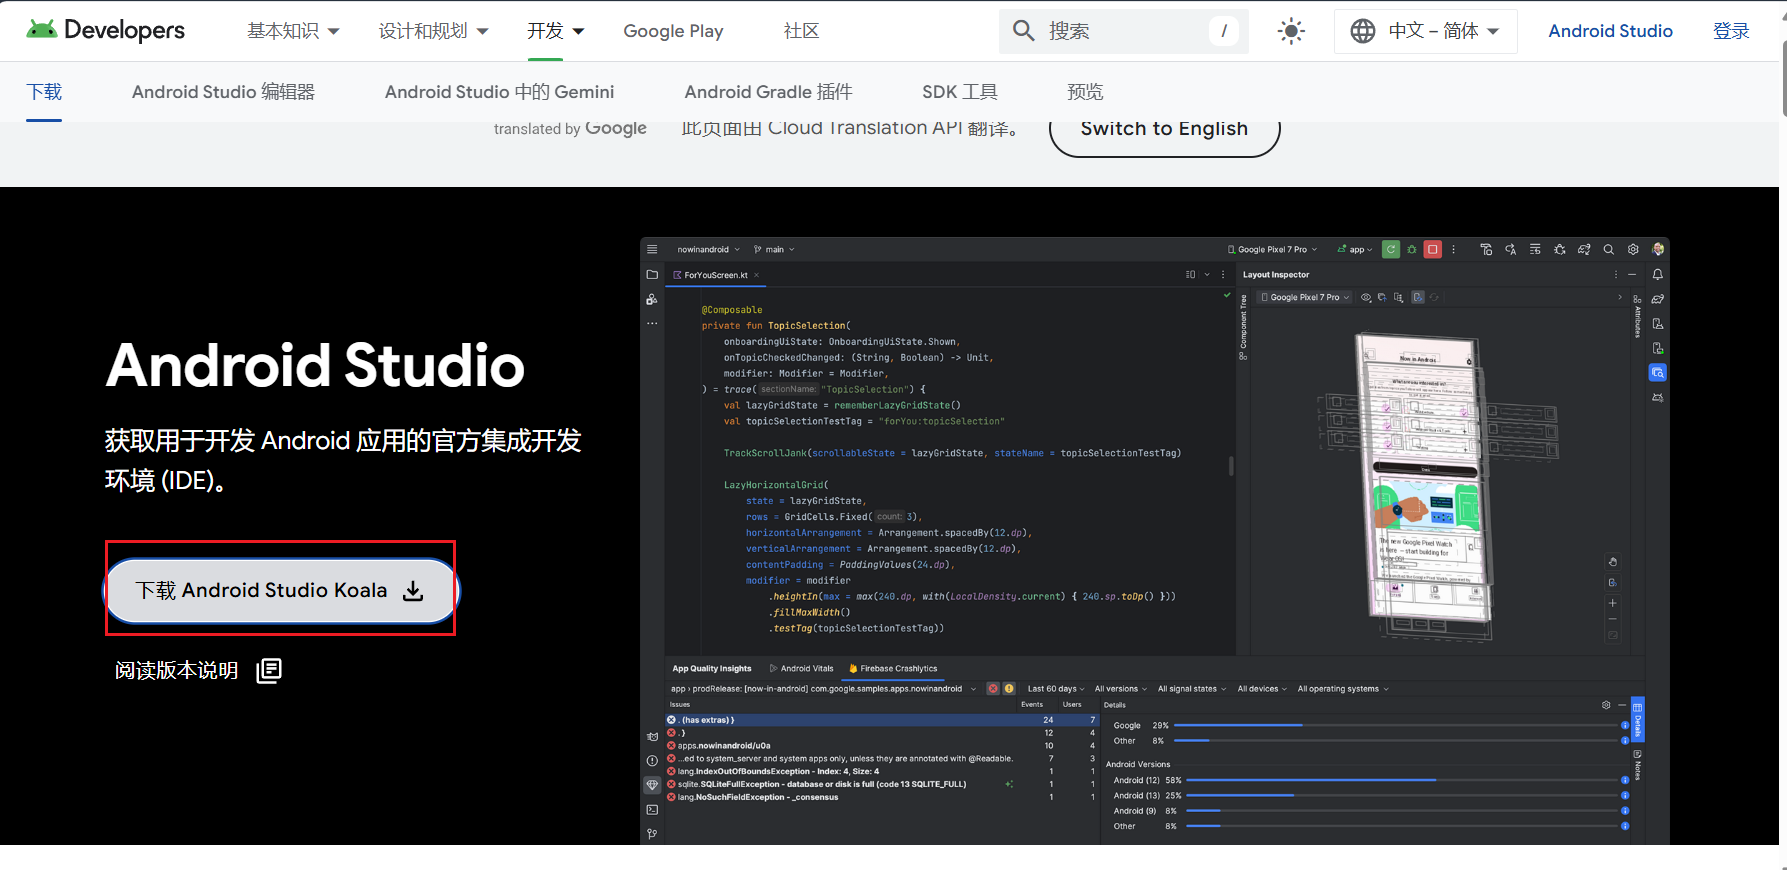
Task: Switch to the Android Studio 编辑器 tab
Action: [223, 92]
